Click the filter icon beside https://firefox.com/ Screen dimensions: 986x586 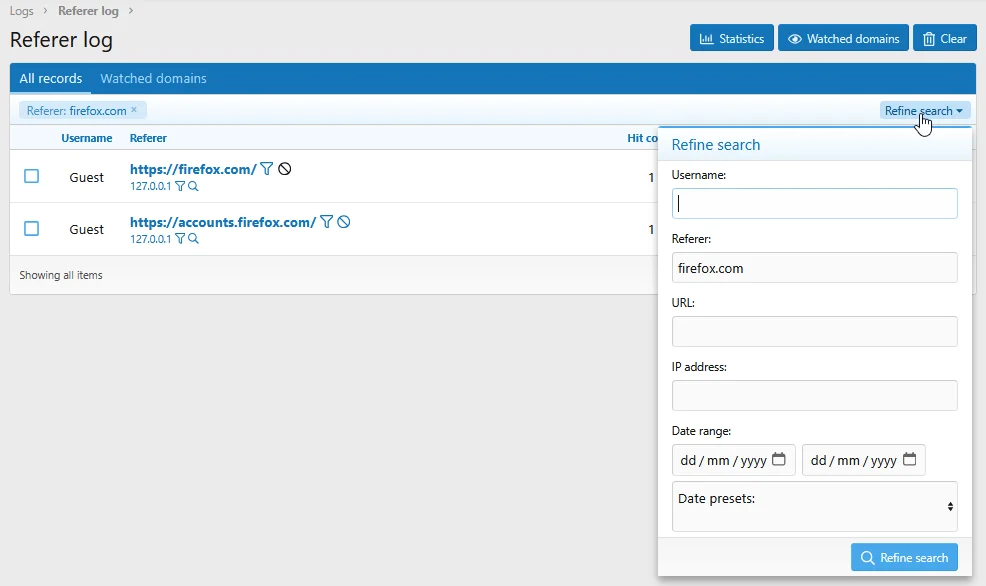click(x=267, y=169)
